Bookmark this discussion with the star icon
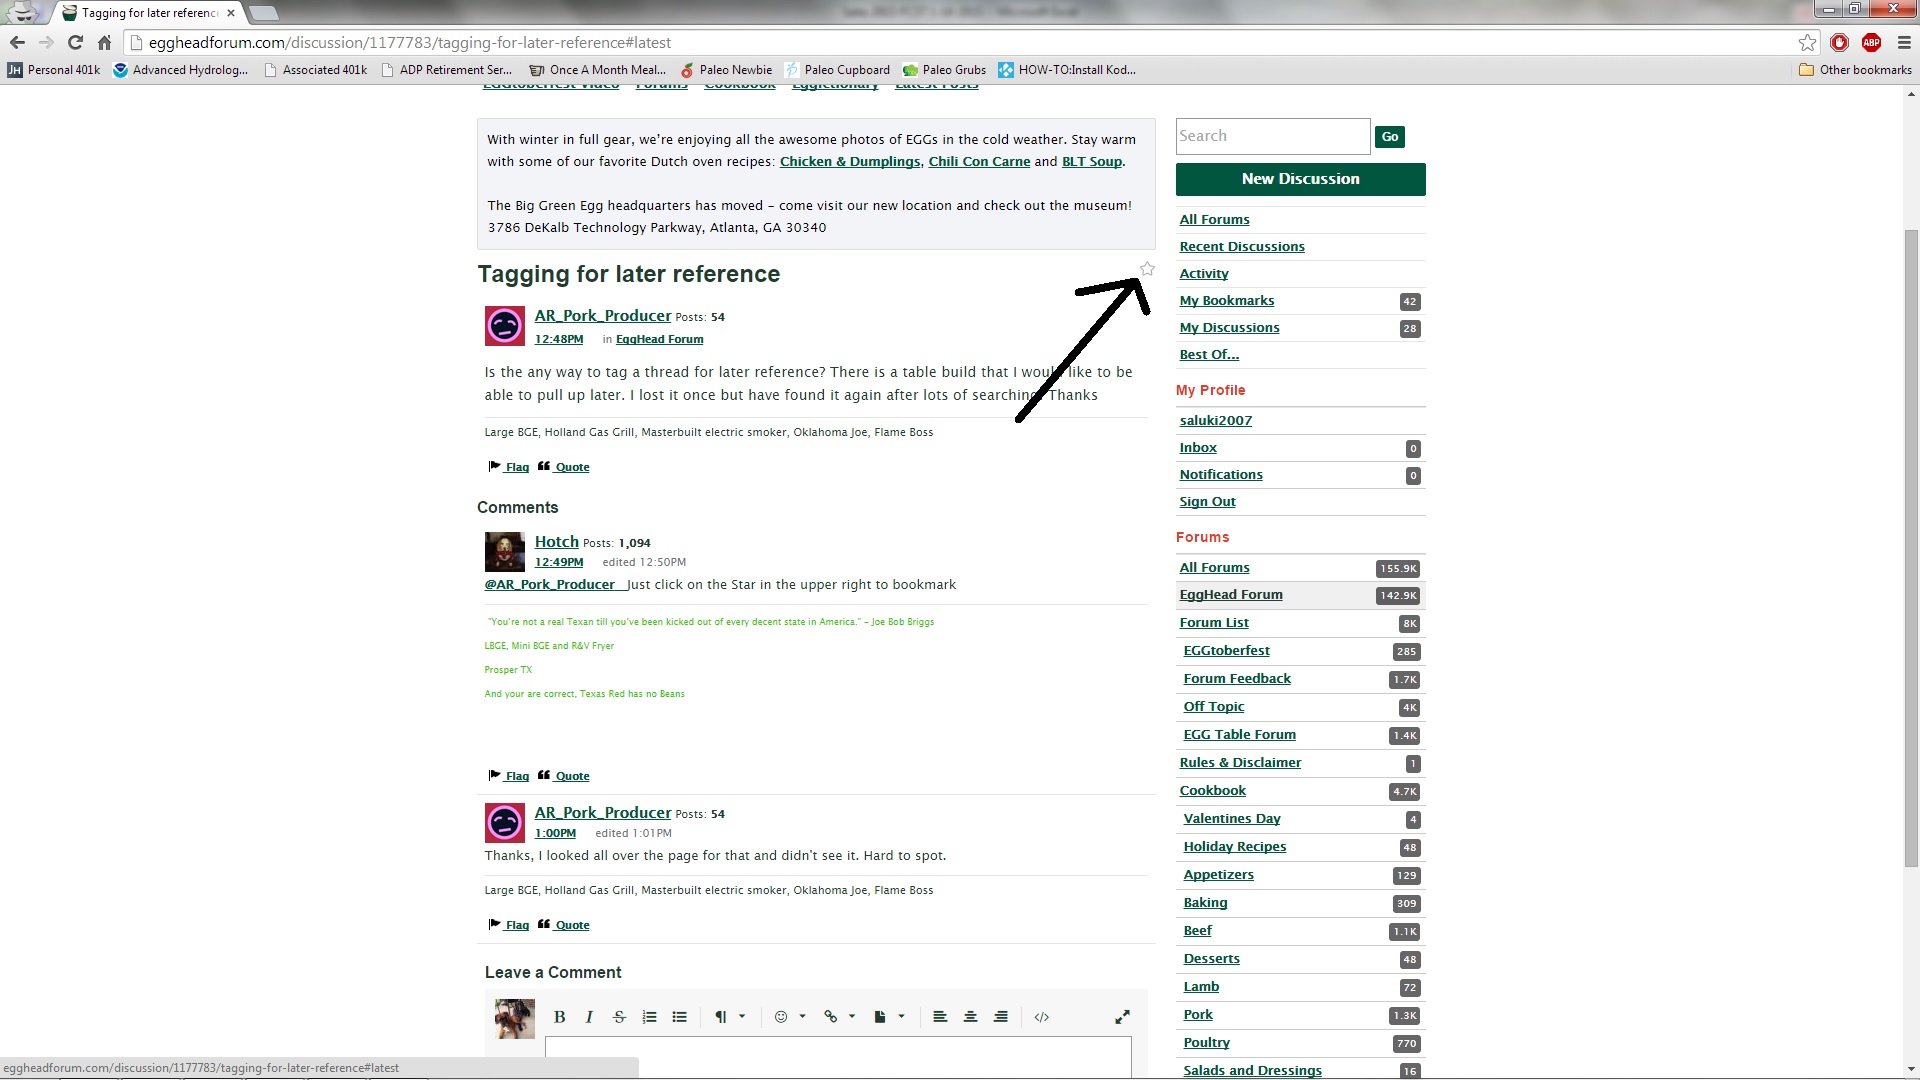This screenshot has height=1080, width=1920. tap(1147, 268)
